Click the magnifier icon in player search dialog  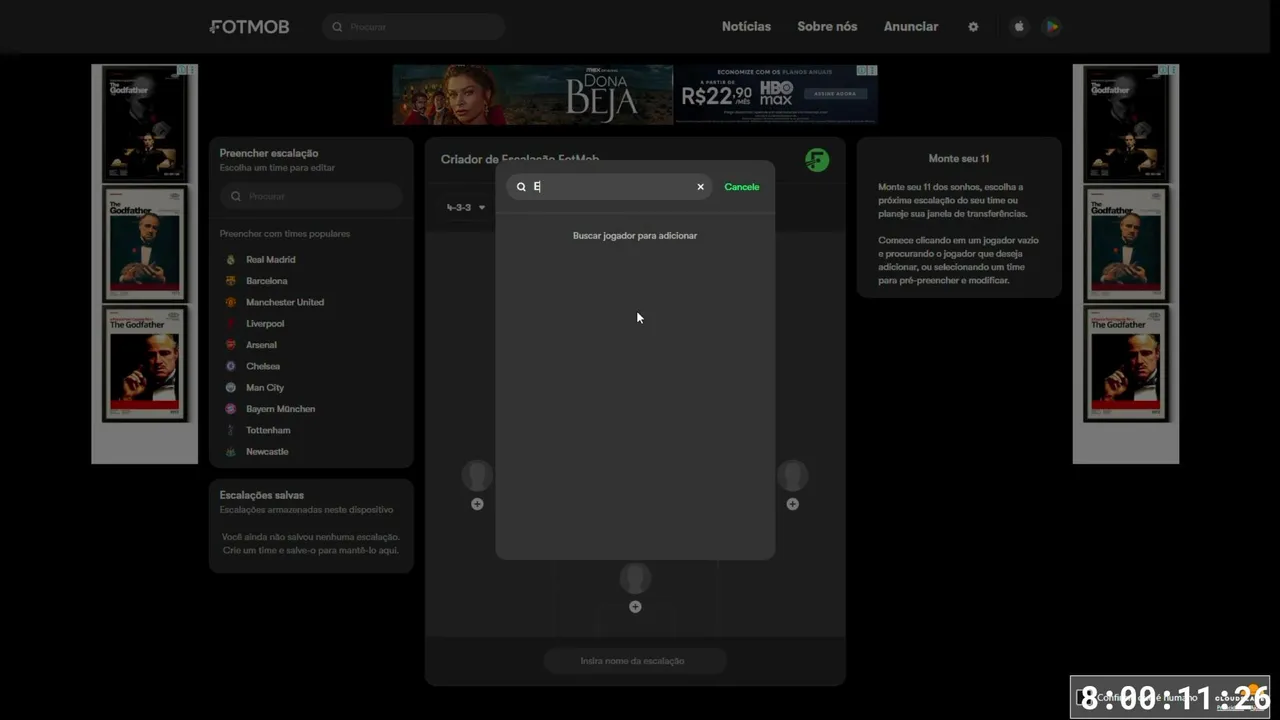pyautogui.click(x=521, y=187)
